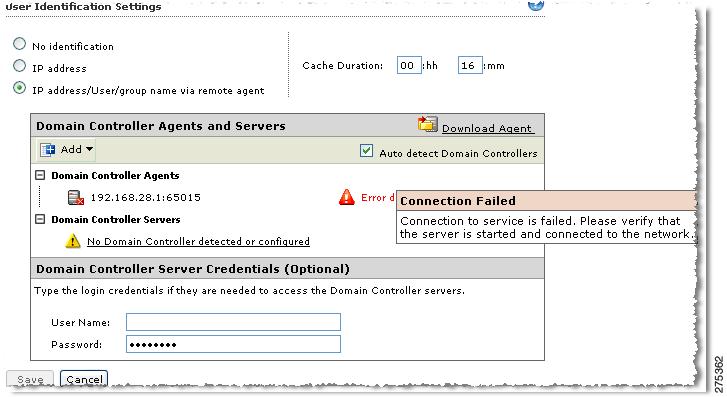727x397 pixels.
Task: Click the blue help icon at top
Action: click(x=536, y=5)
